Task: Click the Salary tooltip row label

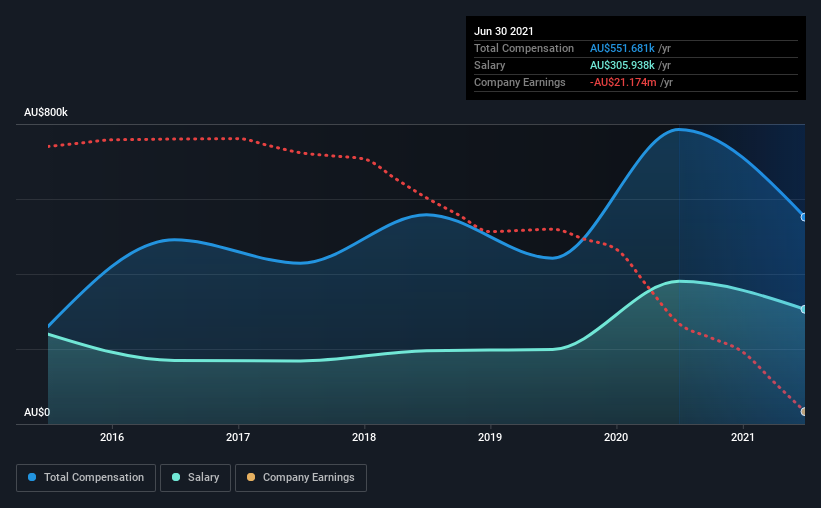Action: pyautogui.click(x=490, y=65)
